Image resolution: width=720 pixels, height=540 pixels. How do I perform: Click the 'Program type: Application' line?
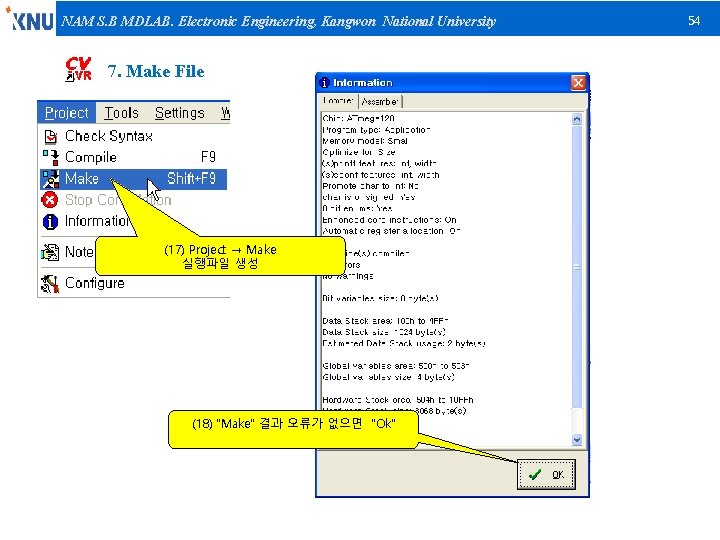[x=376, y=130]
